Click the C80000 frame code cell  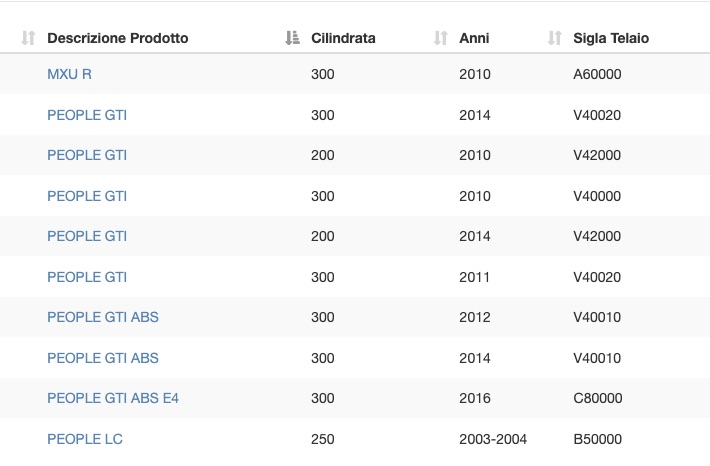tap(598, 398)
